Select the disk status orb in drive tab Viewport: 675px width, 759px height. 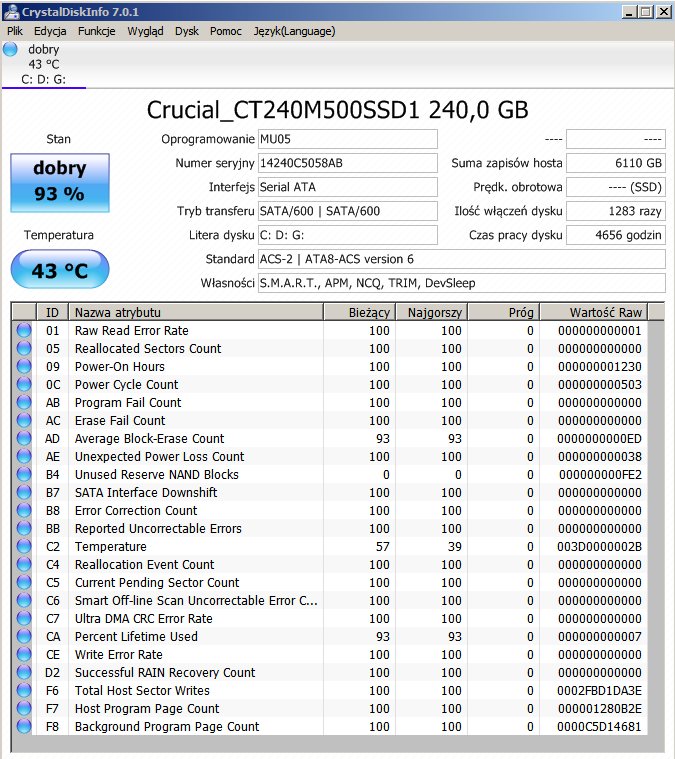click(x=10, y=49)
